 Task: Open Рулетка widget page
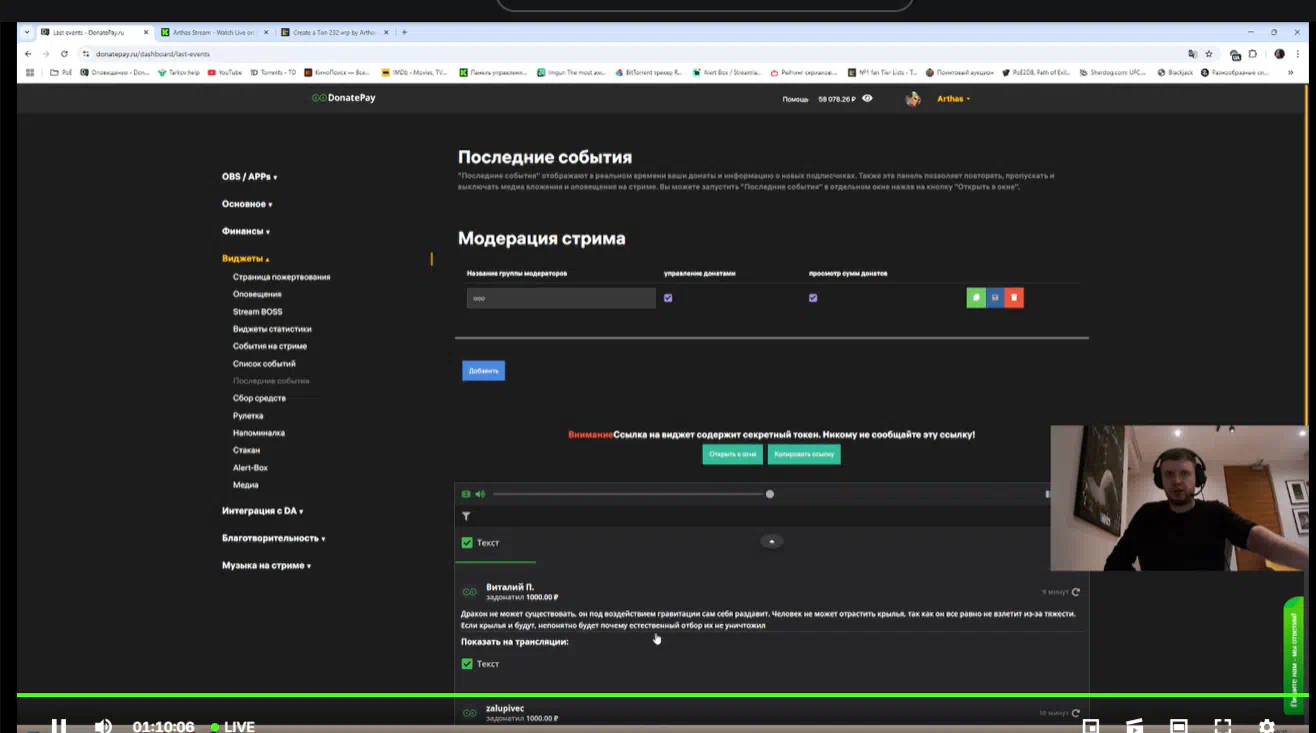click(248, 416)
